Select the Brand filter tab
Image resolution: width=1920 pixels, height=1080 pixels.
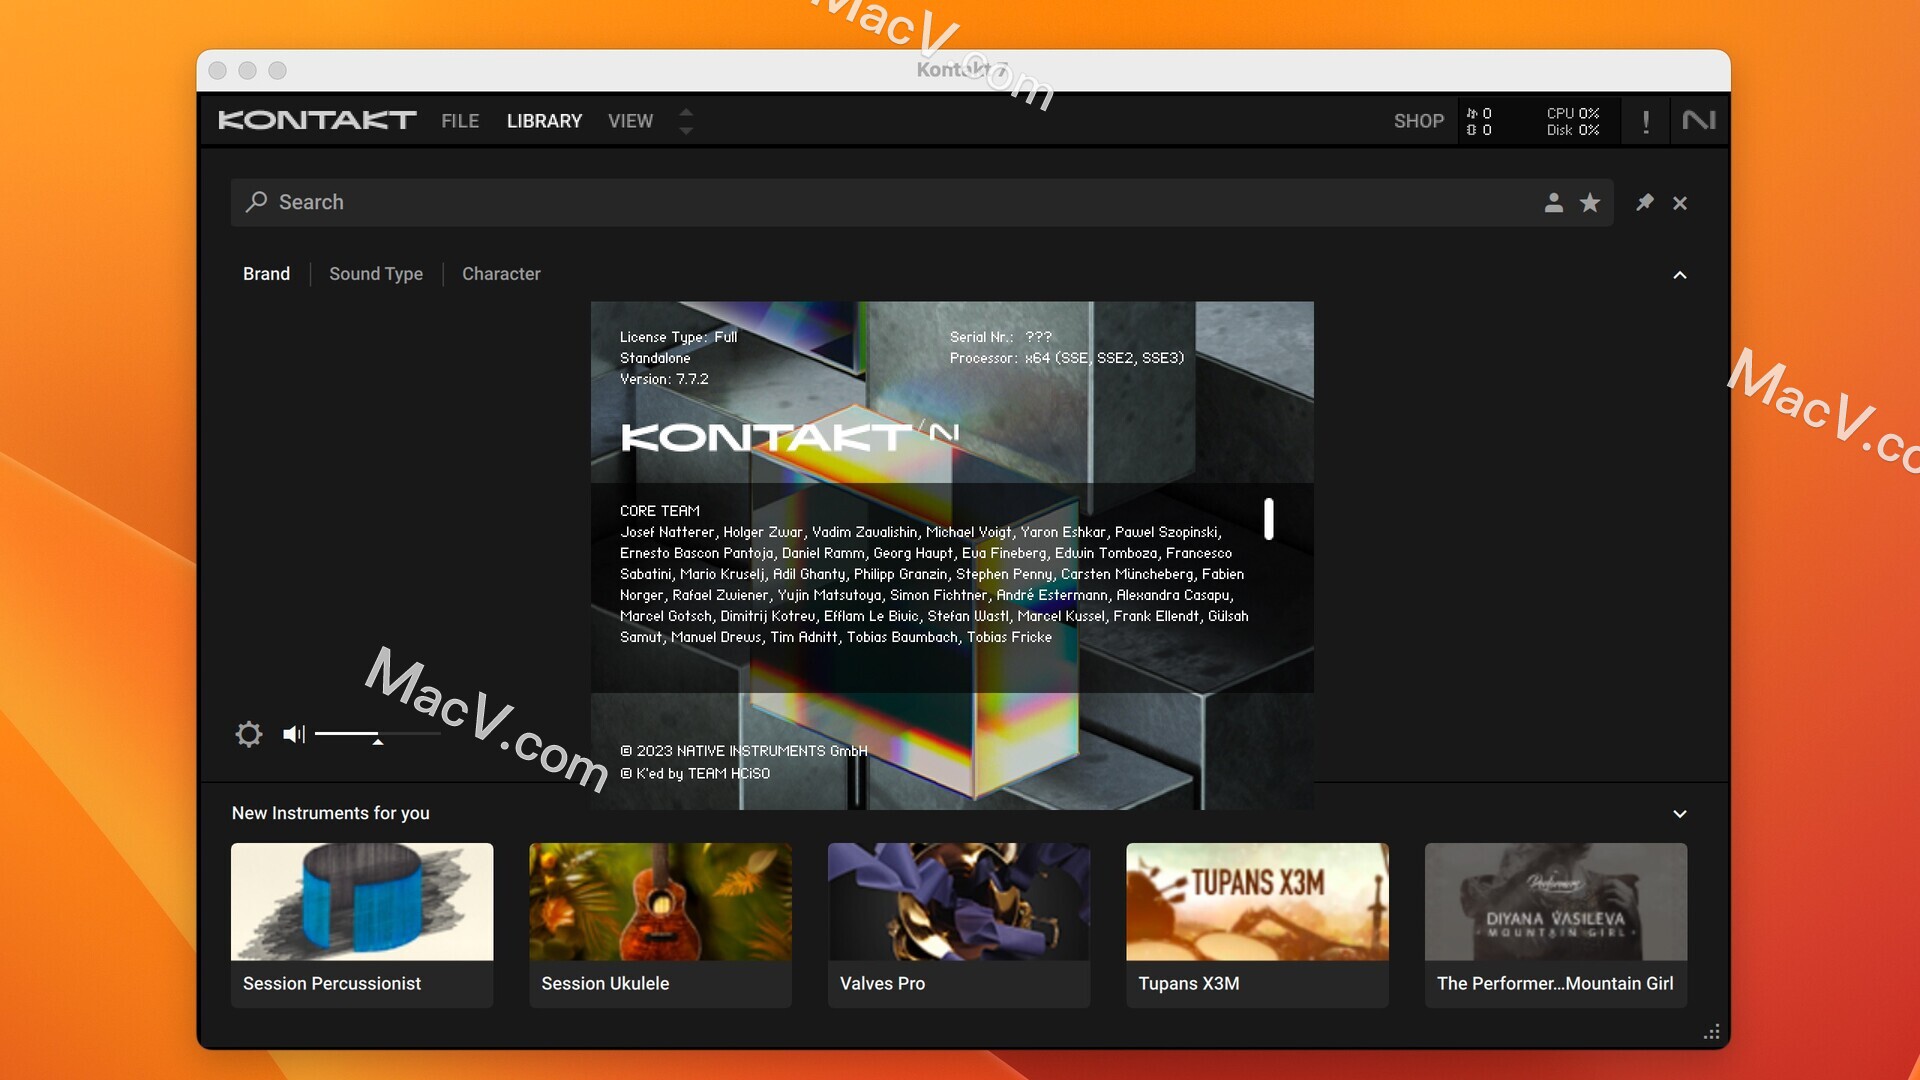[265, 273]
